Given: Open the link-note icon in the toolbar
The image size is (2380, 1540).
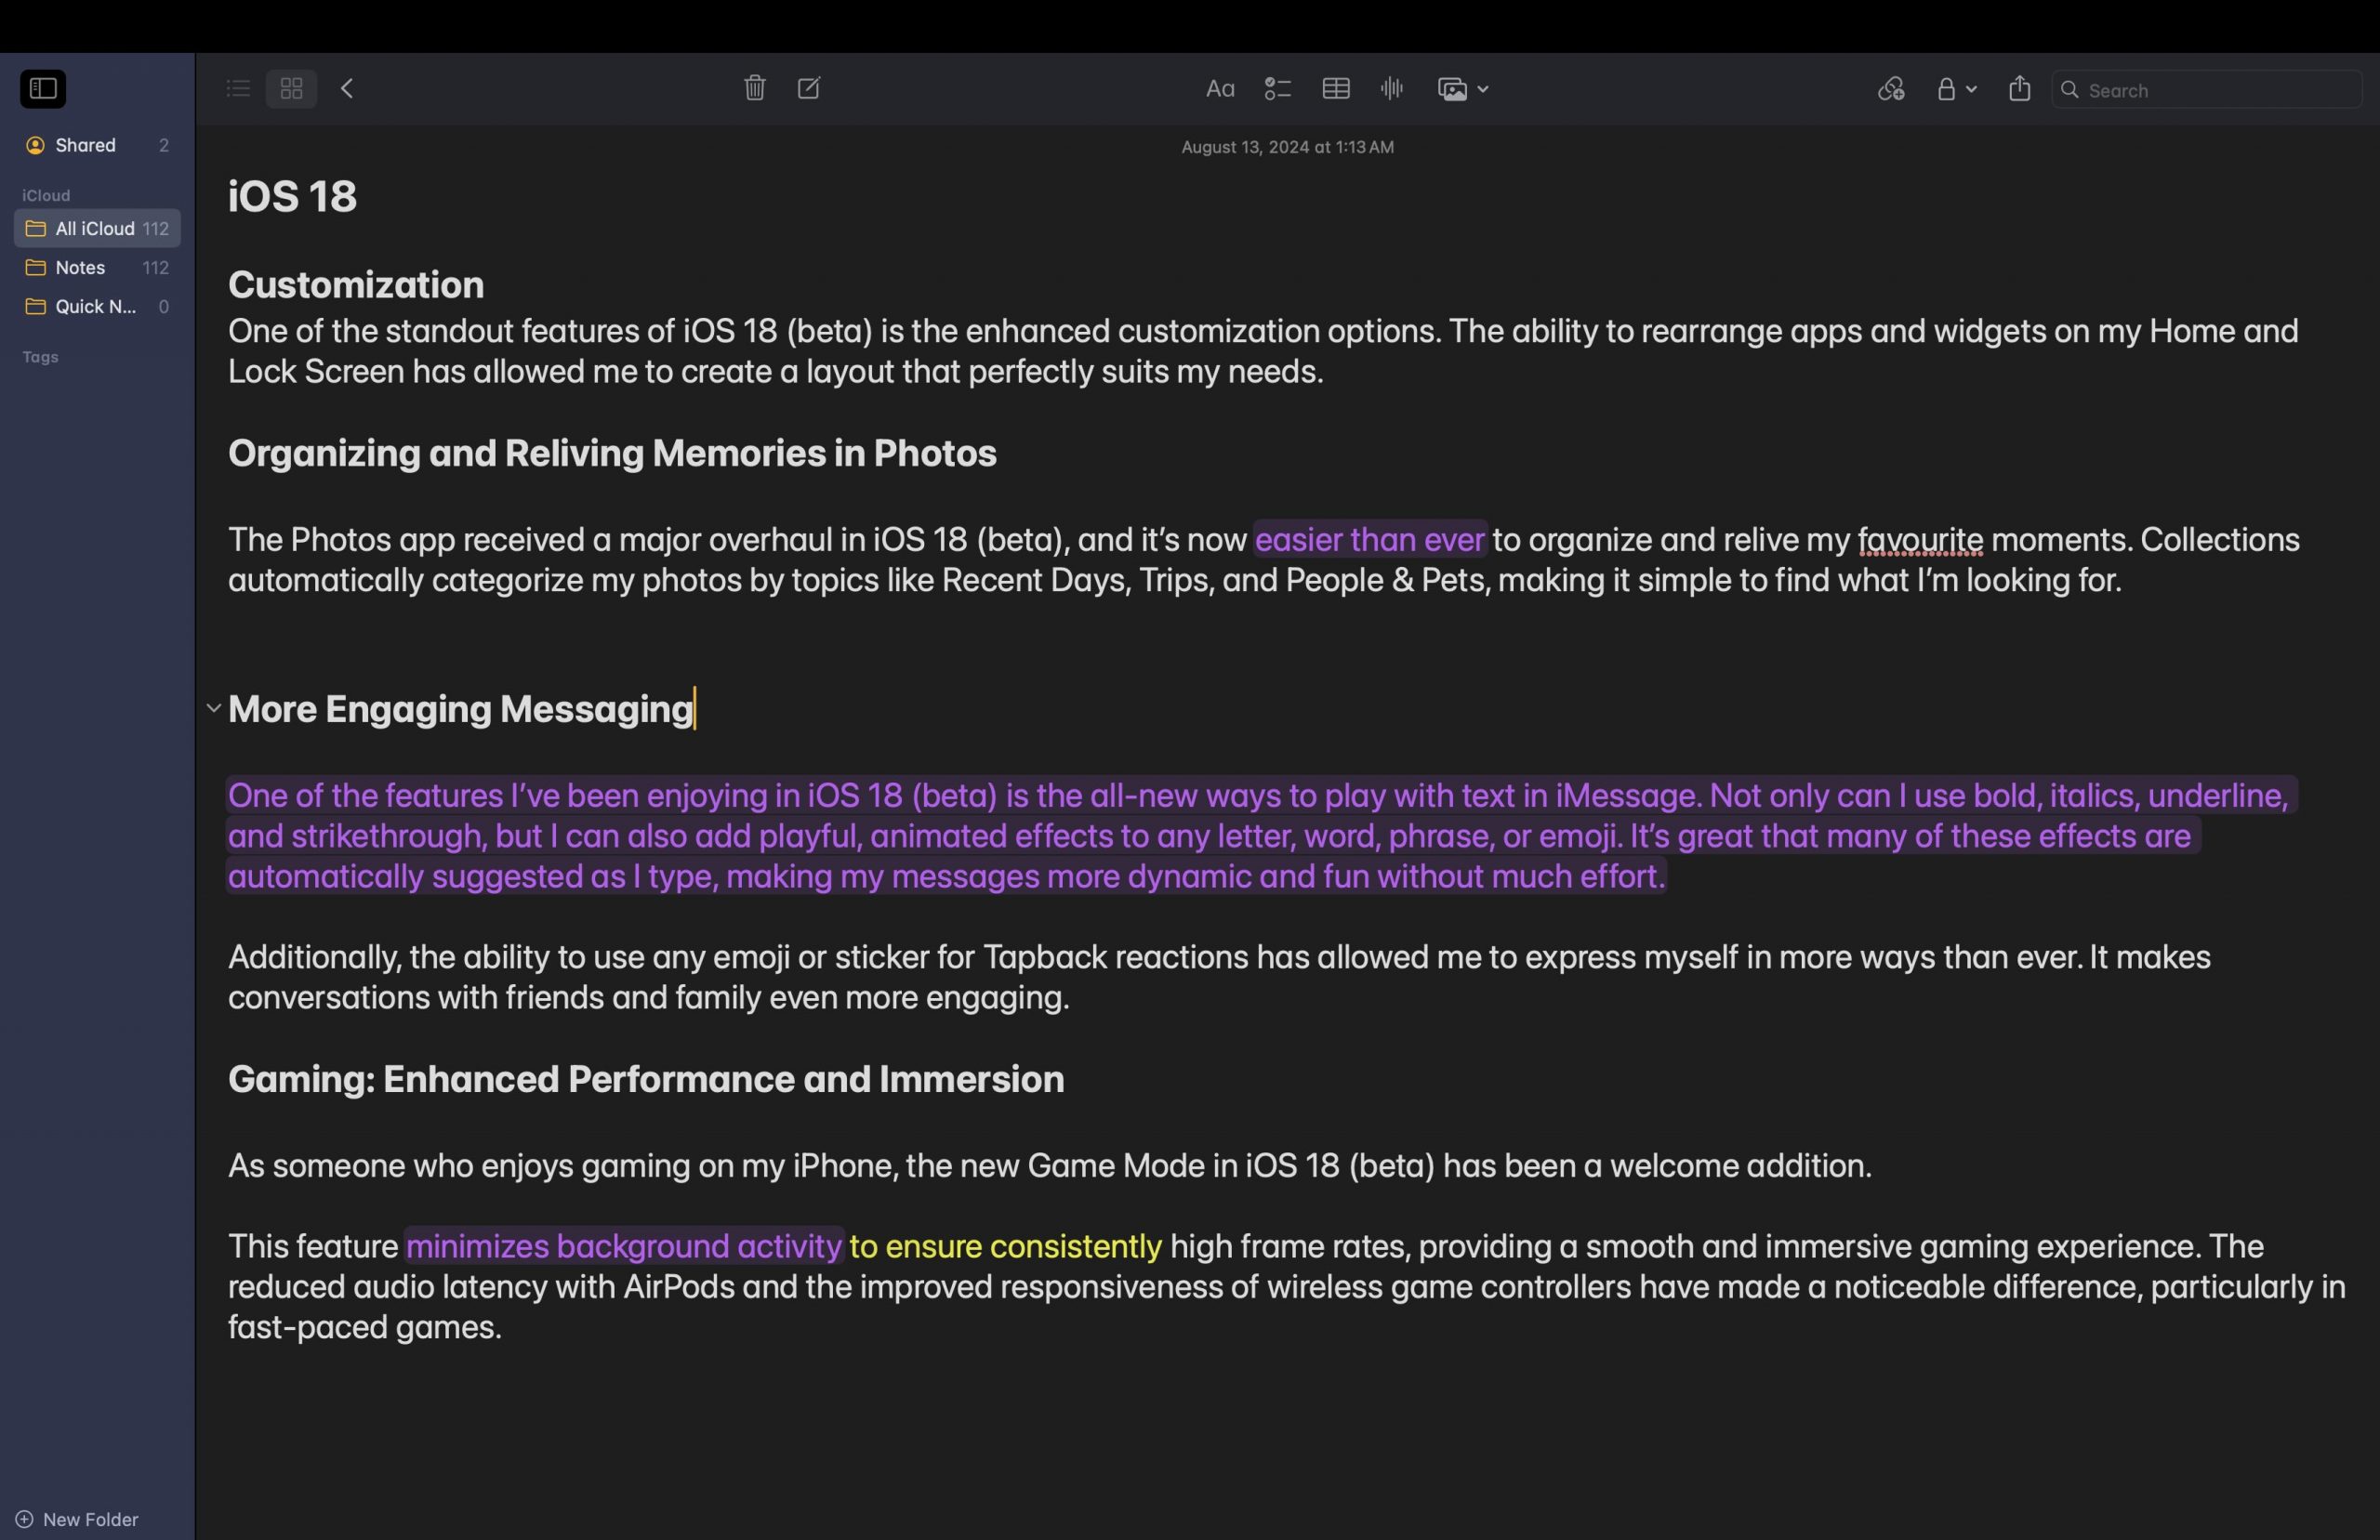Looking at the screenshot, I should [1891, 89].
